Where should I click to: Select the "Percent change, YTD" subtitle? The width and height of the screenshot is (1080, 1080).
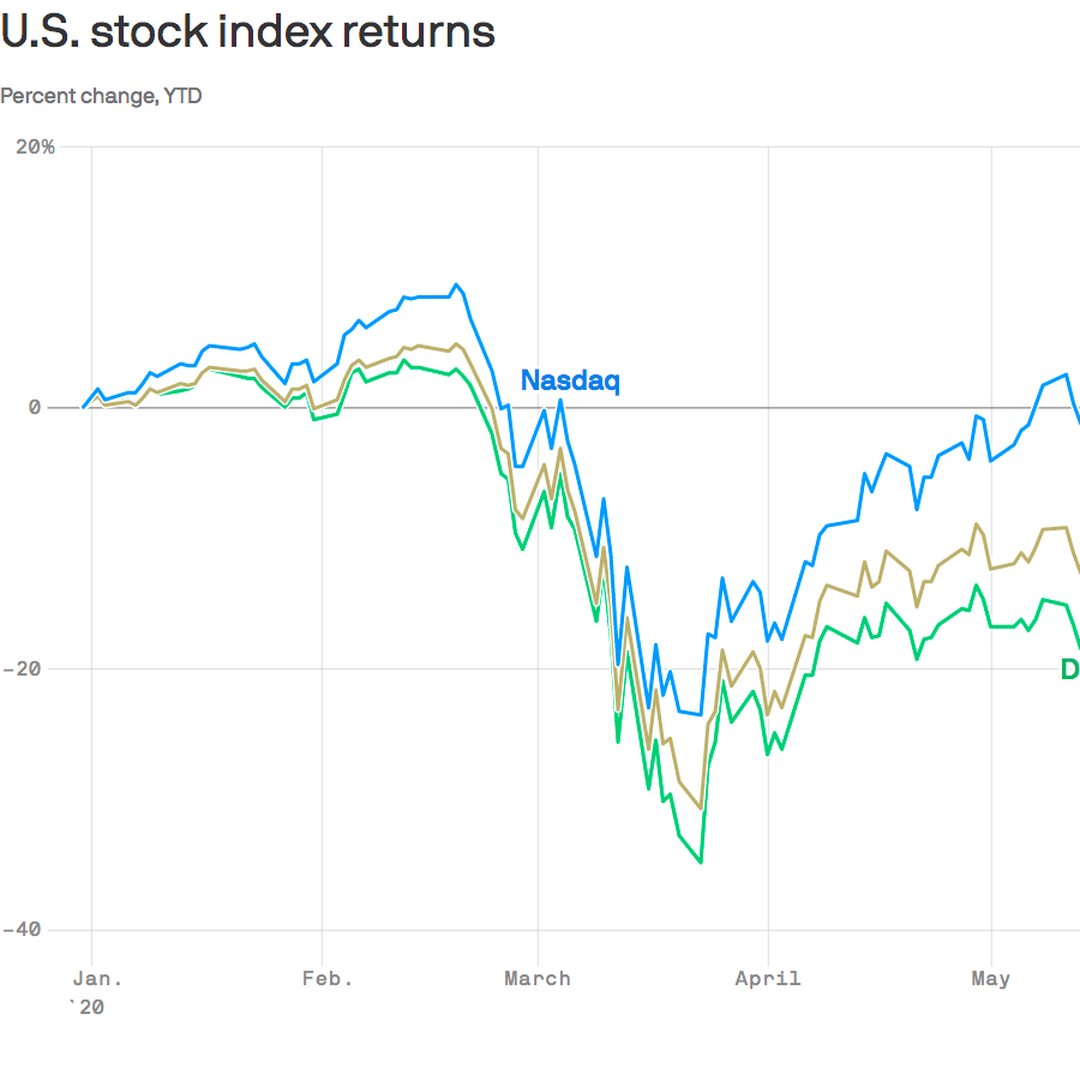click(x=101, y=96)
